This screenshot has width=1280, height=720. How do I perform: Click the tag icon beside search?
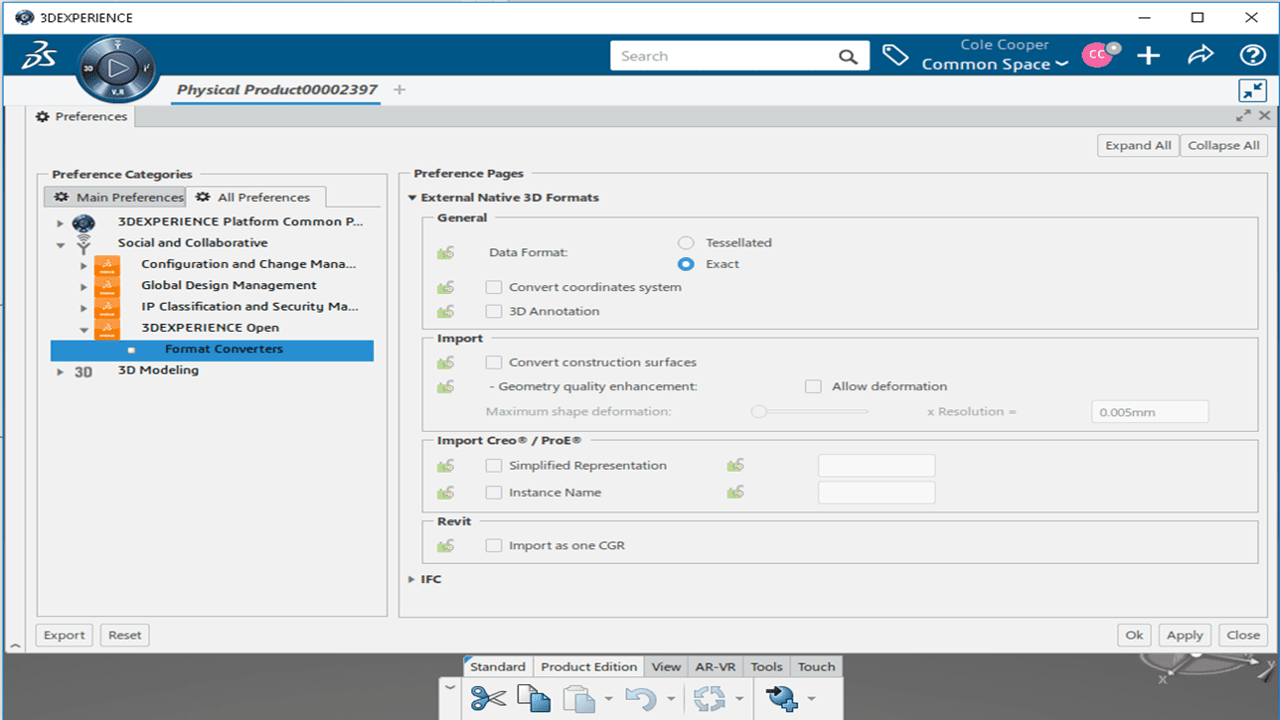[x=894, y=56]
